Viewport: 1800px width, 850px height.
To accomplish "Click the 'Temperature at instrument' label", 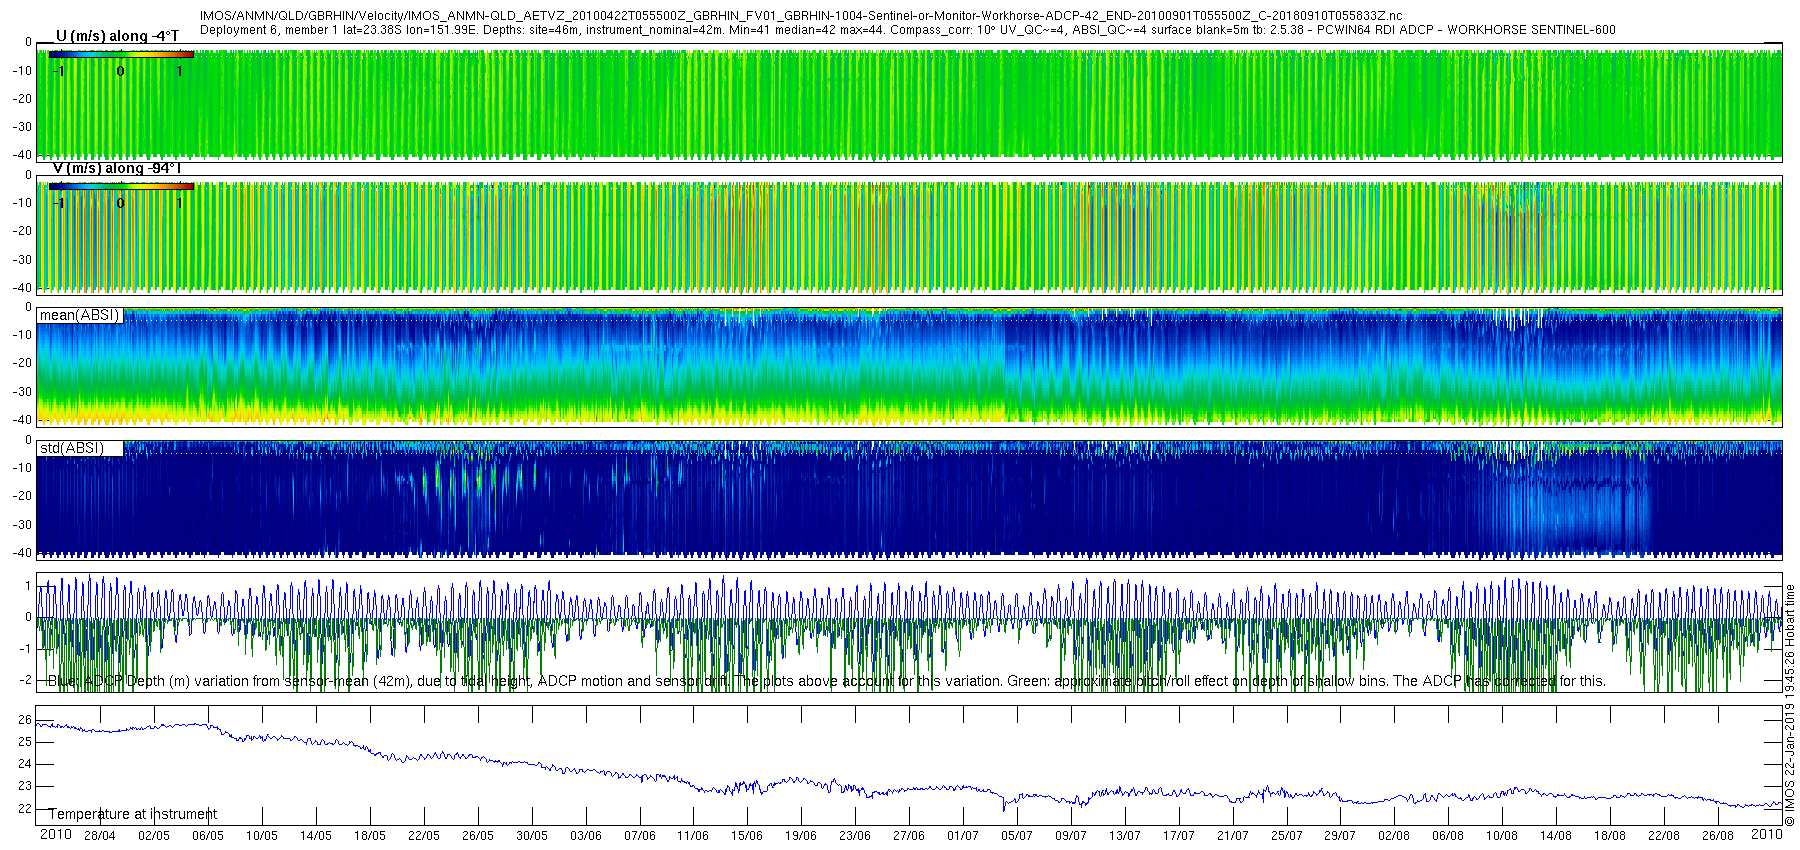I will point(133,814).
